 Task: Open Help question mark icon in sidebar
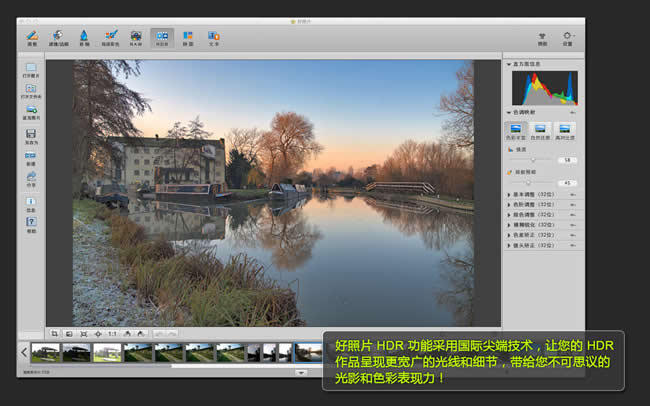pos(31,226)
